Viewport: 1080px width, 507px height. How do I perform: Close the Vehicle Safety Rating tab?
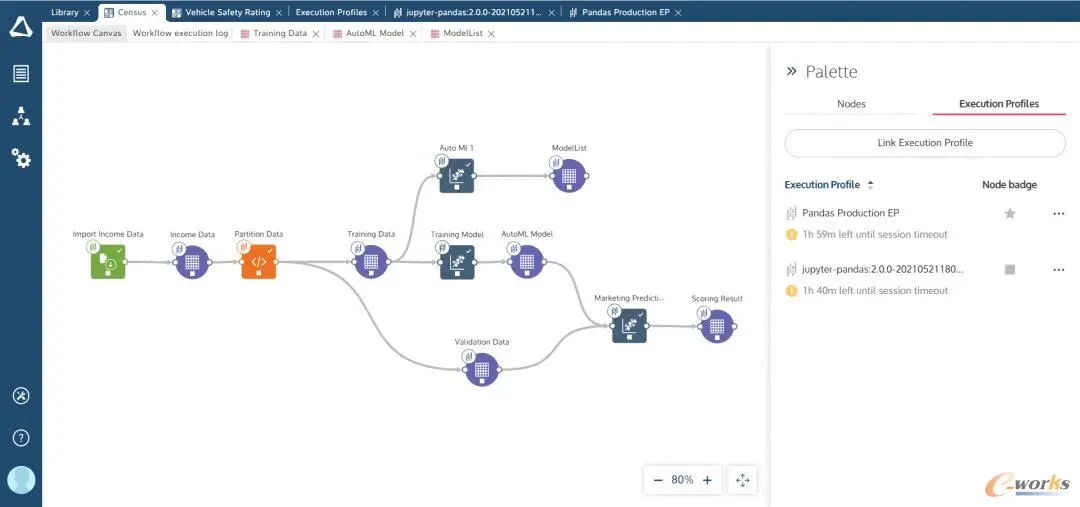tap(278, 12)
